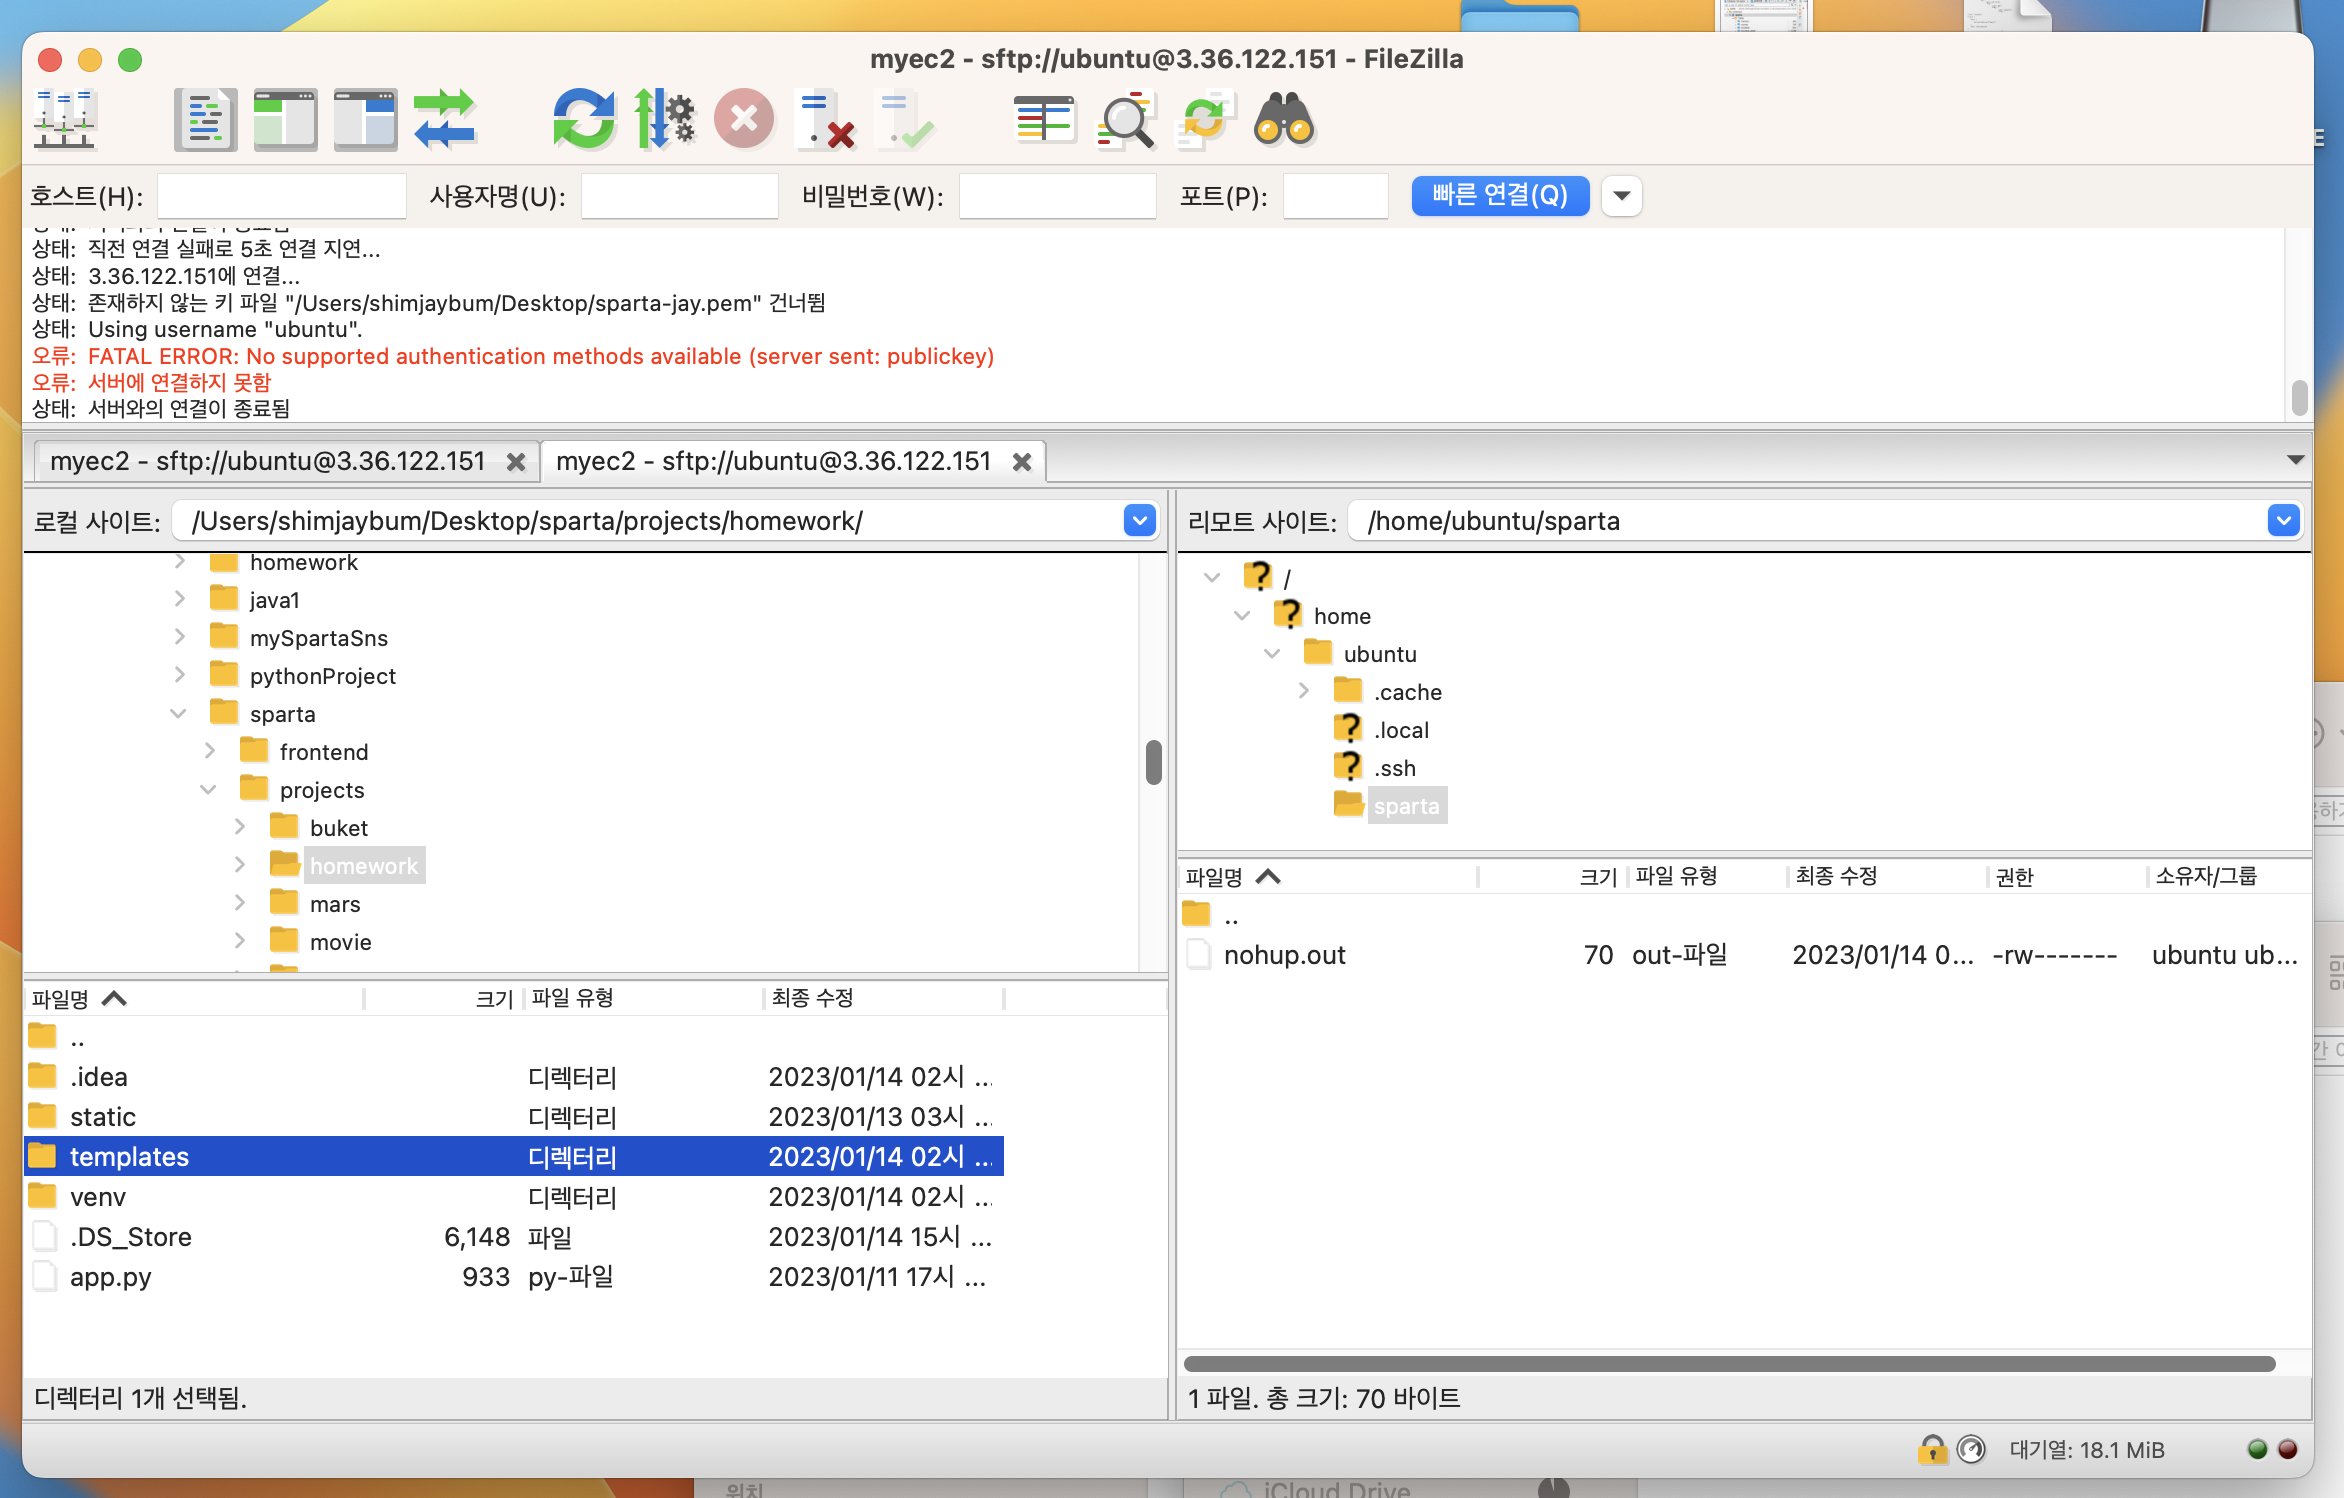Focus the username input field
Screen dimensions: 2344x1498
pos(679,196)
